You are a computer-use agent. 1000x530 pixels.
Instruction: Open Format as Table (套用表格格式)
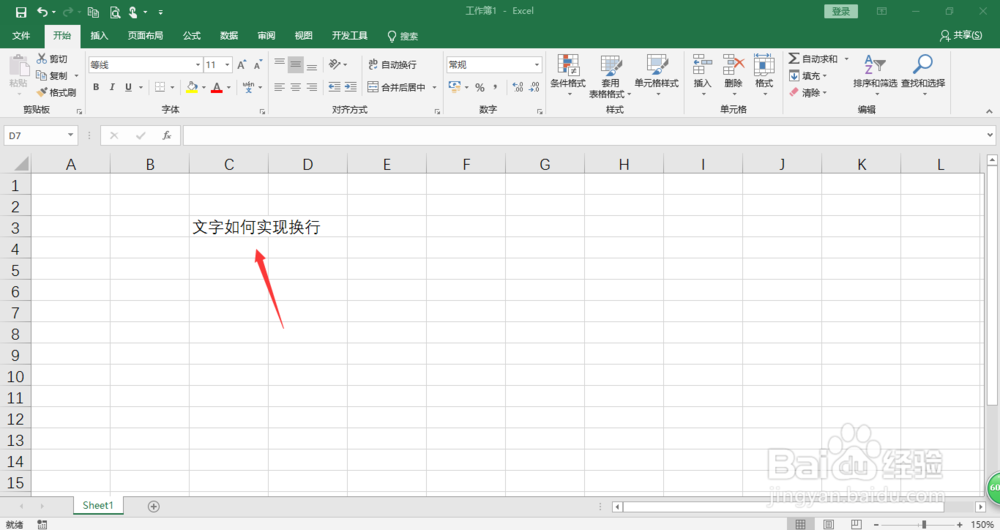610,76
